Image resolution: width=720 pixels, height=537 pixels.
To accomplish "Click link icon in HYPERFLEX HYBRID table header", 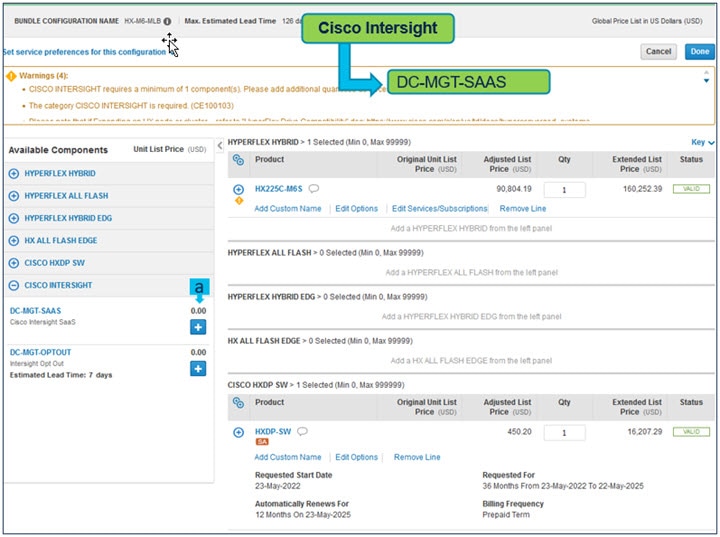I will pyautogui.click(x=238, y=160).
